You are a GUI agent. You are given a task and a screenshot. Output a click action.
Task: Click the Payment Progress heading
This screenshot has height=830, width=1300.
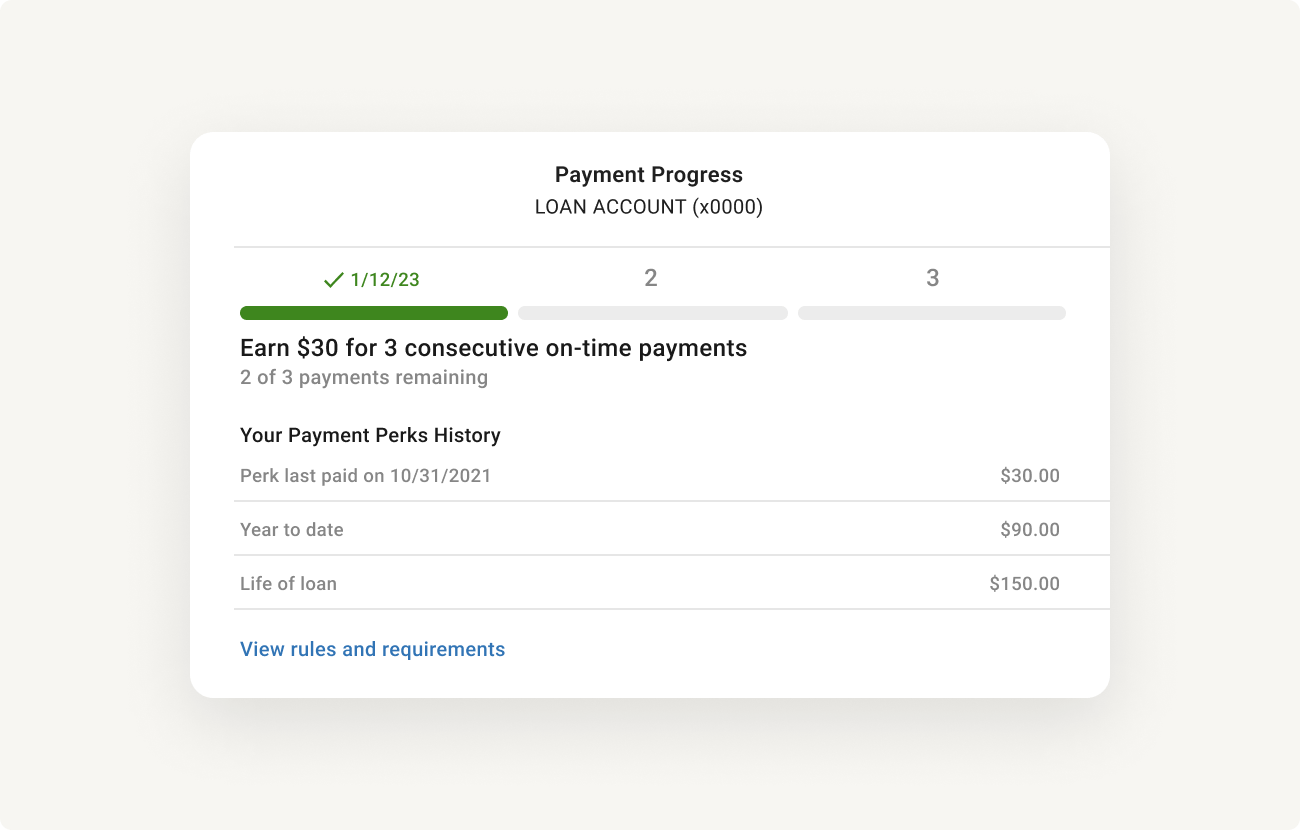(648, 174)
